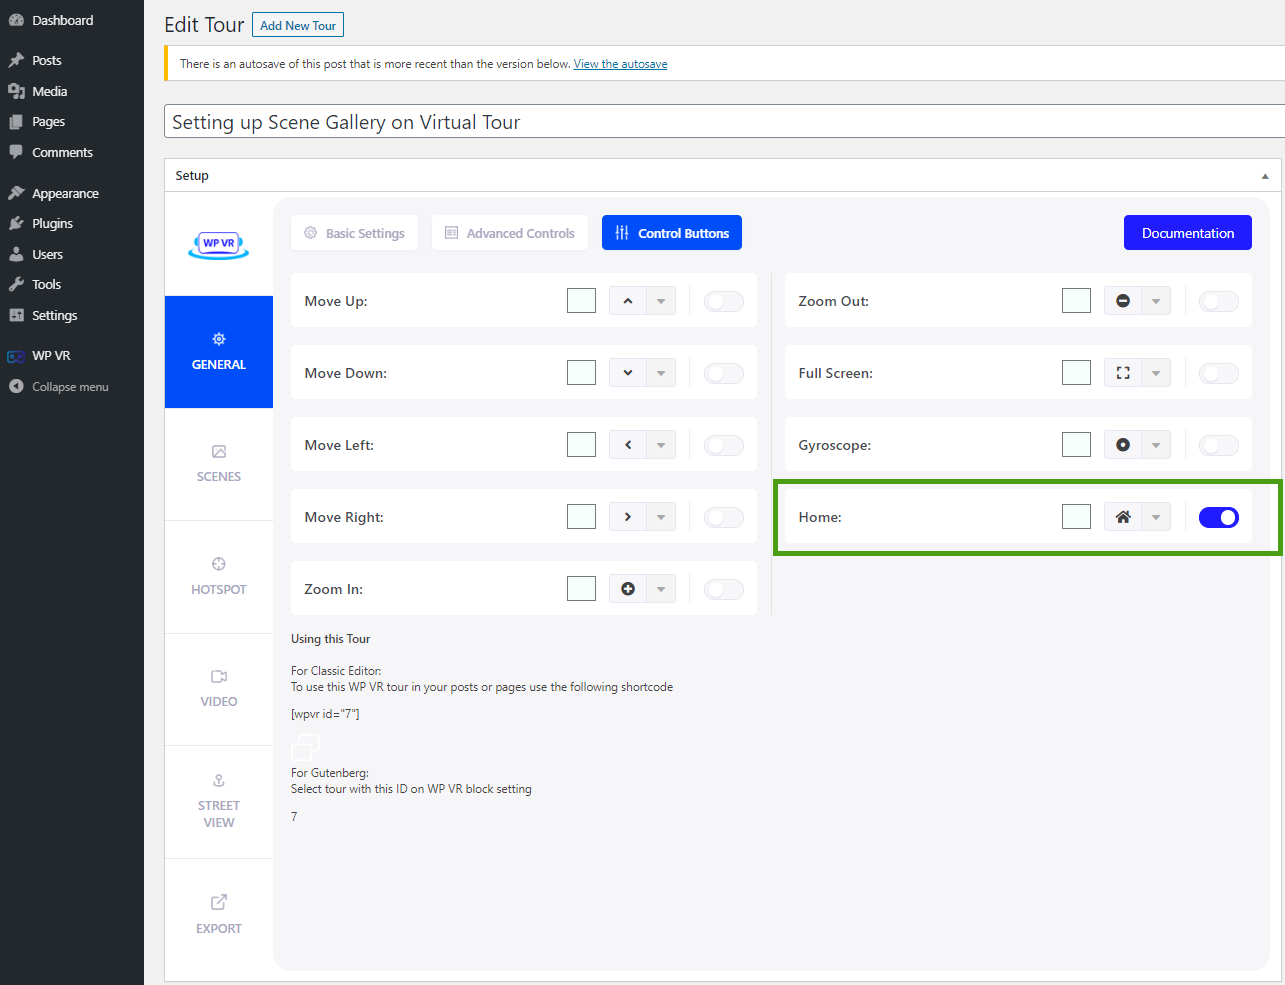Click the WP VR logo

coord(219,244)
